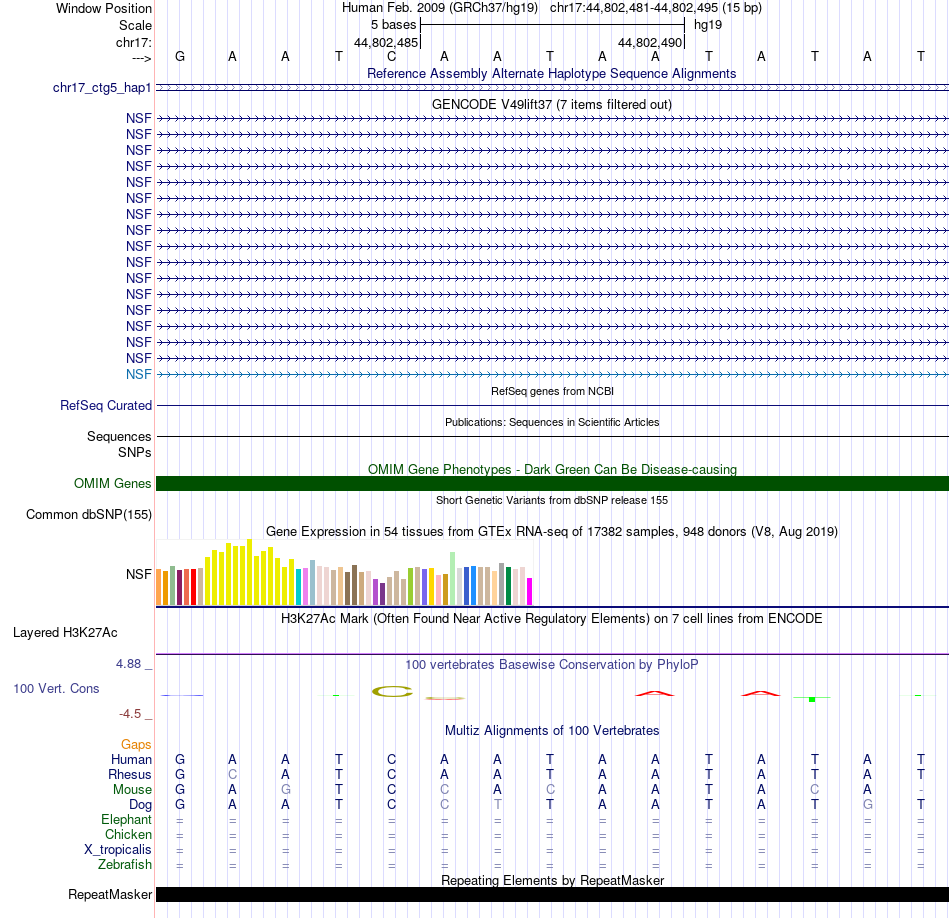950x918 pixels.
Task: Click the '--->' strand direction arrow label
Action: click(x=141, y=58)
